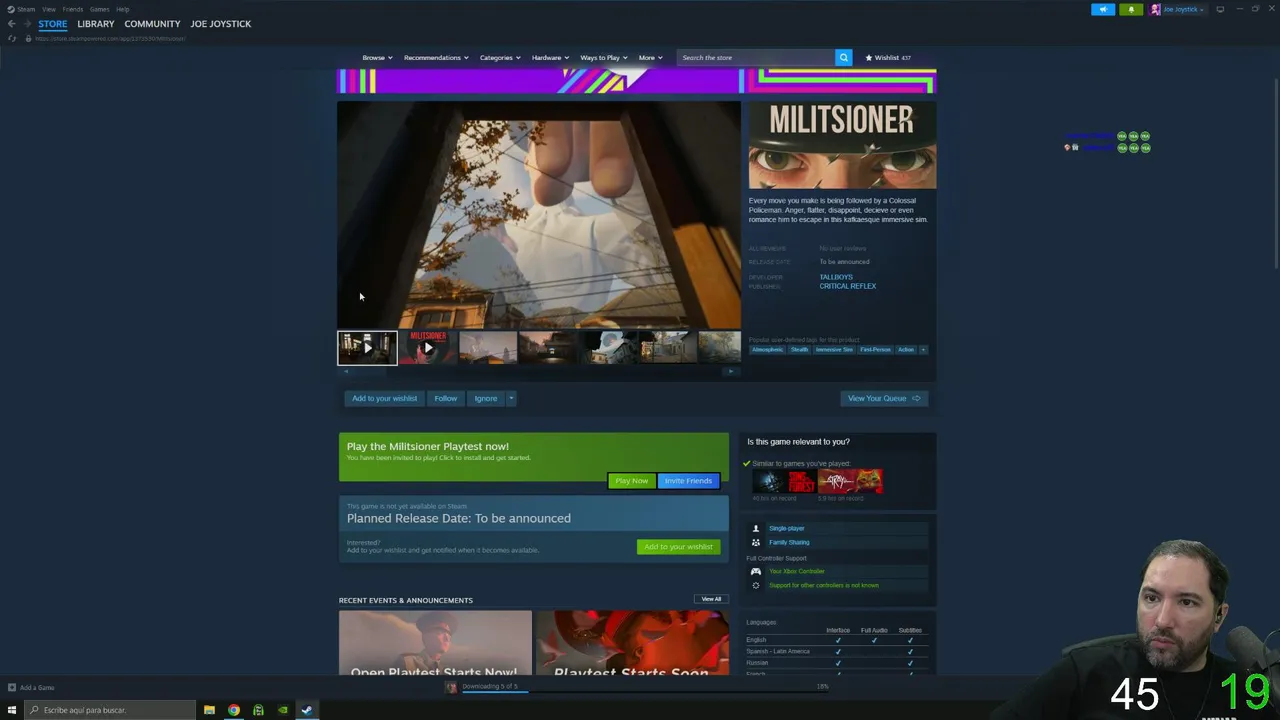The image size is (1280, 720).
Task: Open the TALLBOYS developer link
Action: (836, 277)
